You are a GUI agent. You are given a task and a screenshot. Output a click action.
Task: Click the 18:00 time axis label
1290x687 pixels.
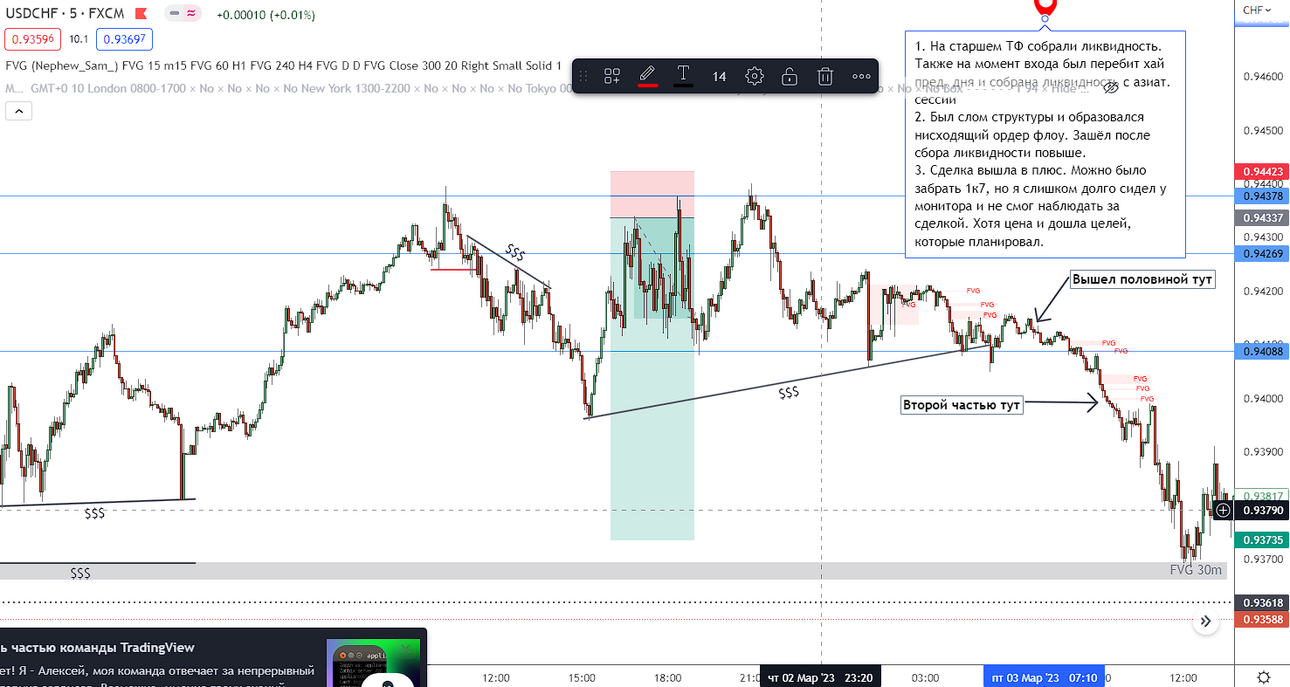coord(667,677)
